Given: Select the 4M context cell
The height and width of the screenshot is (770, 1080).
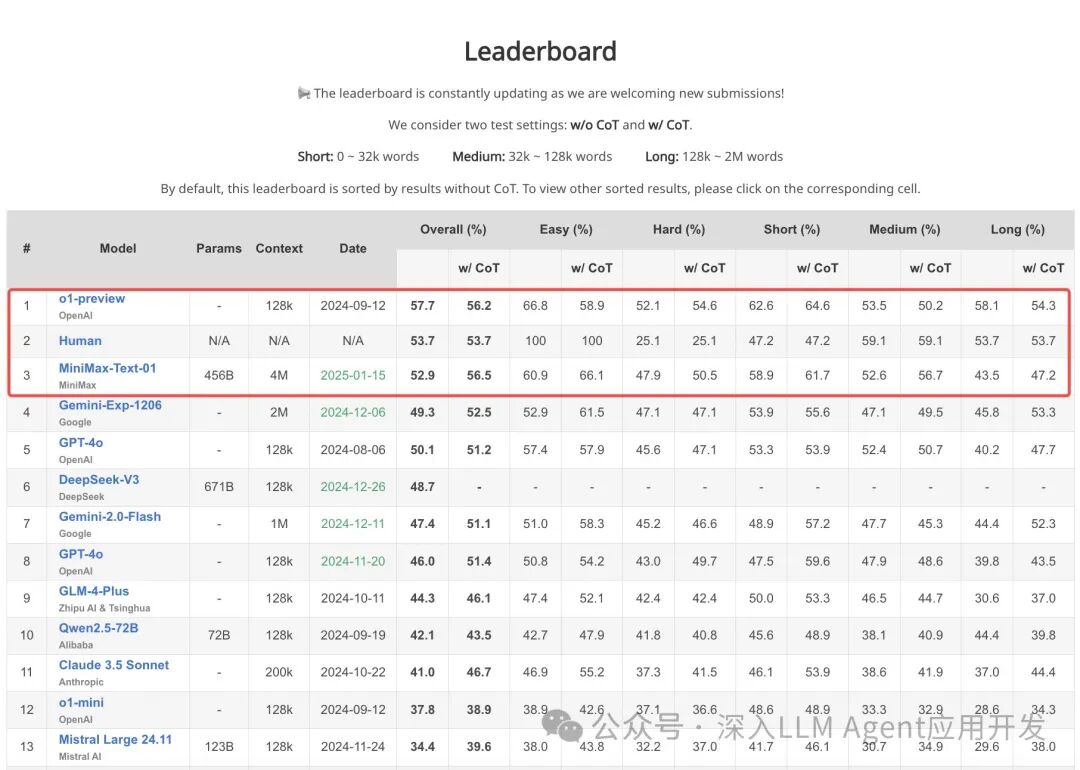Looking at the screenshot, I should 279,375.
